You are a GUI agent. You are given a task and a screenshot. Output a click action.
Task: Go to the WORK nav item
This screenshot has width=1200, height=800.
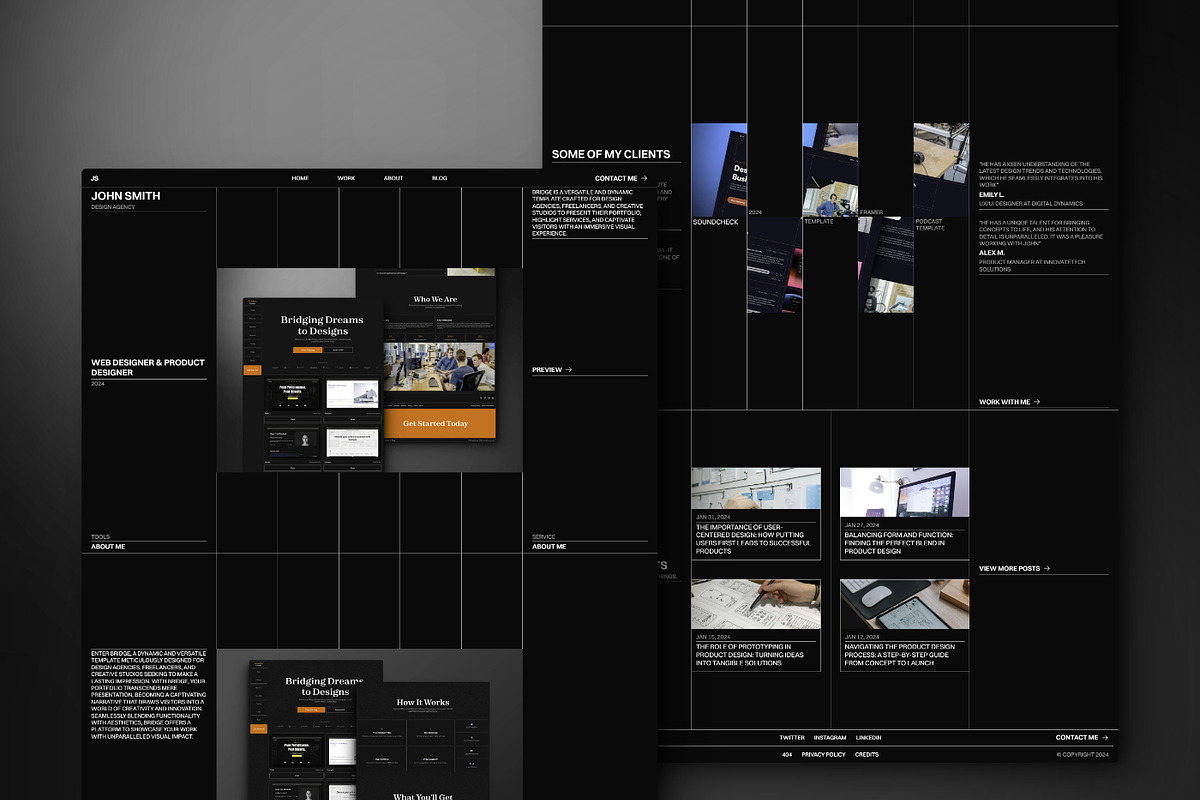346,178
